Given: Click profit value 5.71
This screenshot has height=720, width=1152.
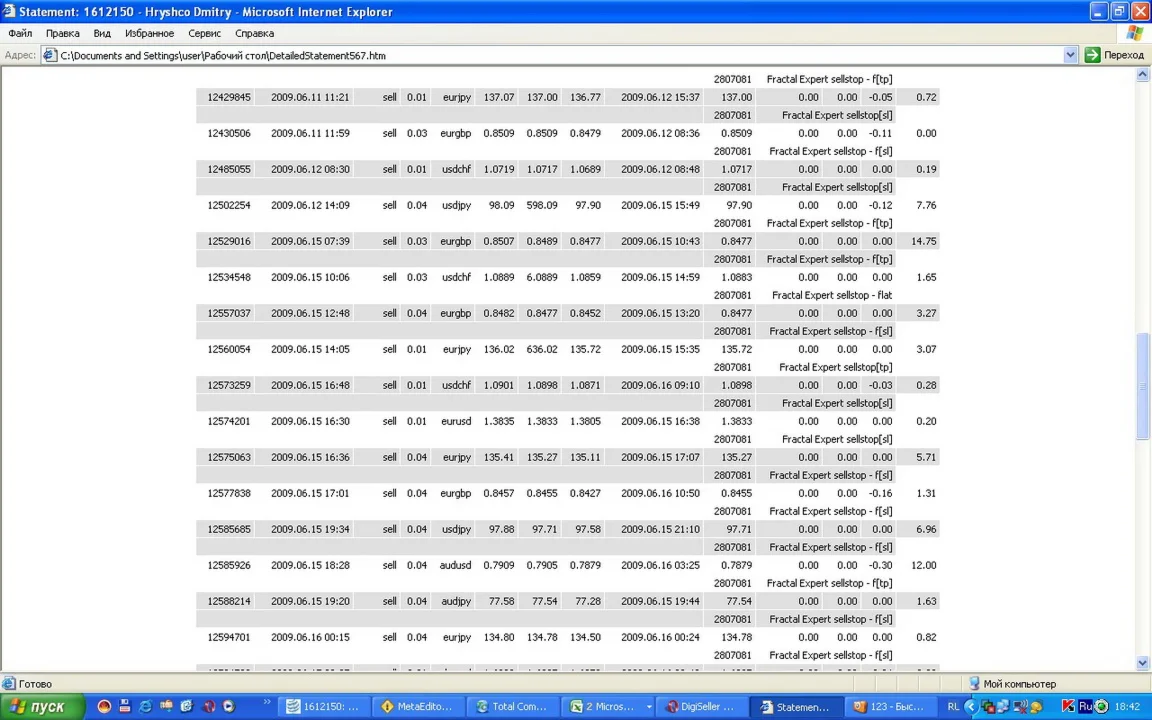Looking at the screenshot, I should click(x=926, y=457).
